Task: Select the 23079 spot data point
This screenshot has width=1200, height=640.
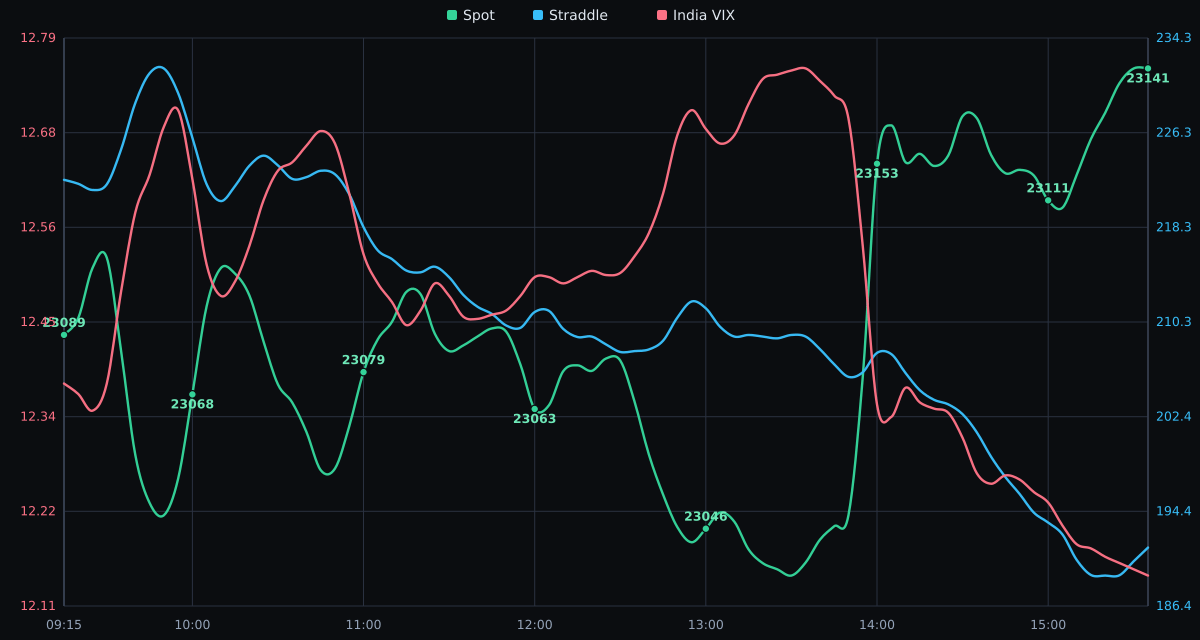Action: tap(363, 372)
